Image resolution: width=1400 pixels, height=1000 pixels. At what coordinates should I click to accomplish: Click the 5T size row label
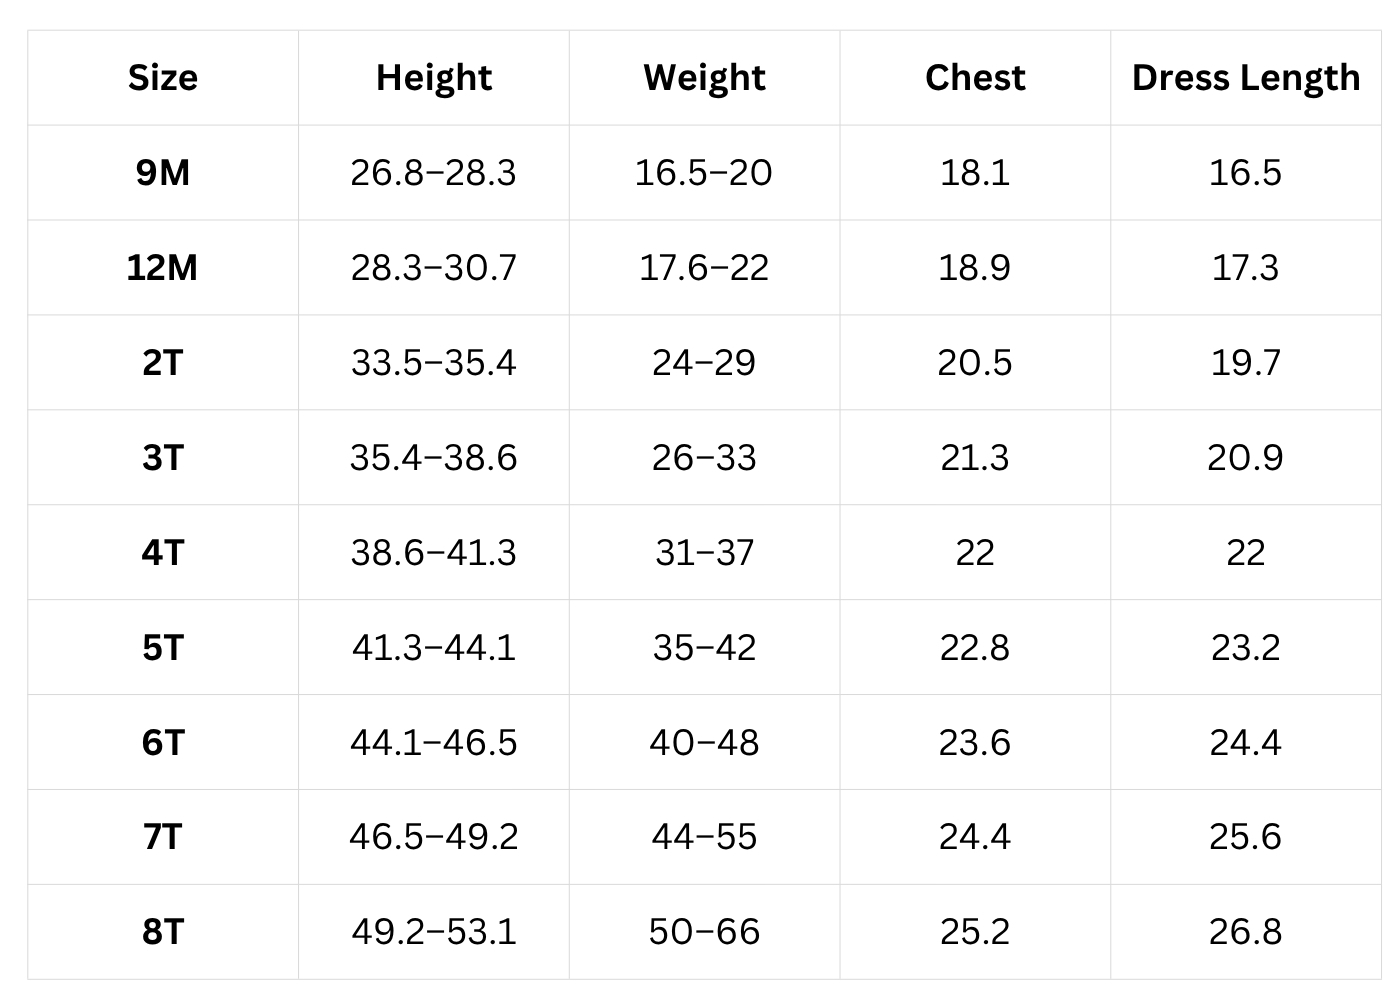pos(163,648)
